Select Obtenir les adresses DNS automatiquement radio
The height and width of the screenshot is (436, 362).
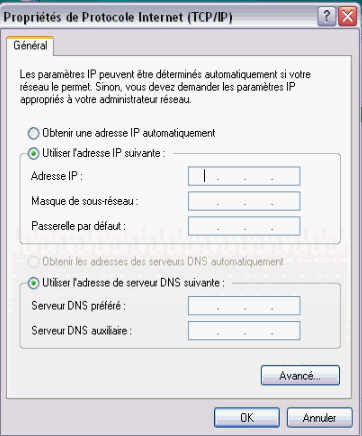point(33,262)
